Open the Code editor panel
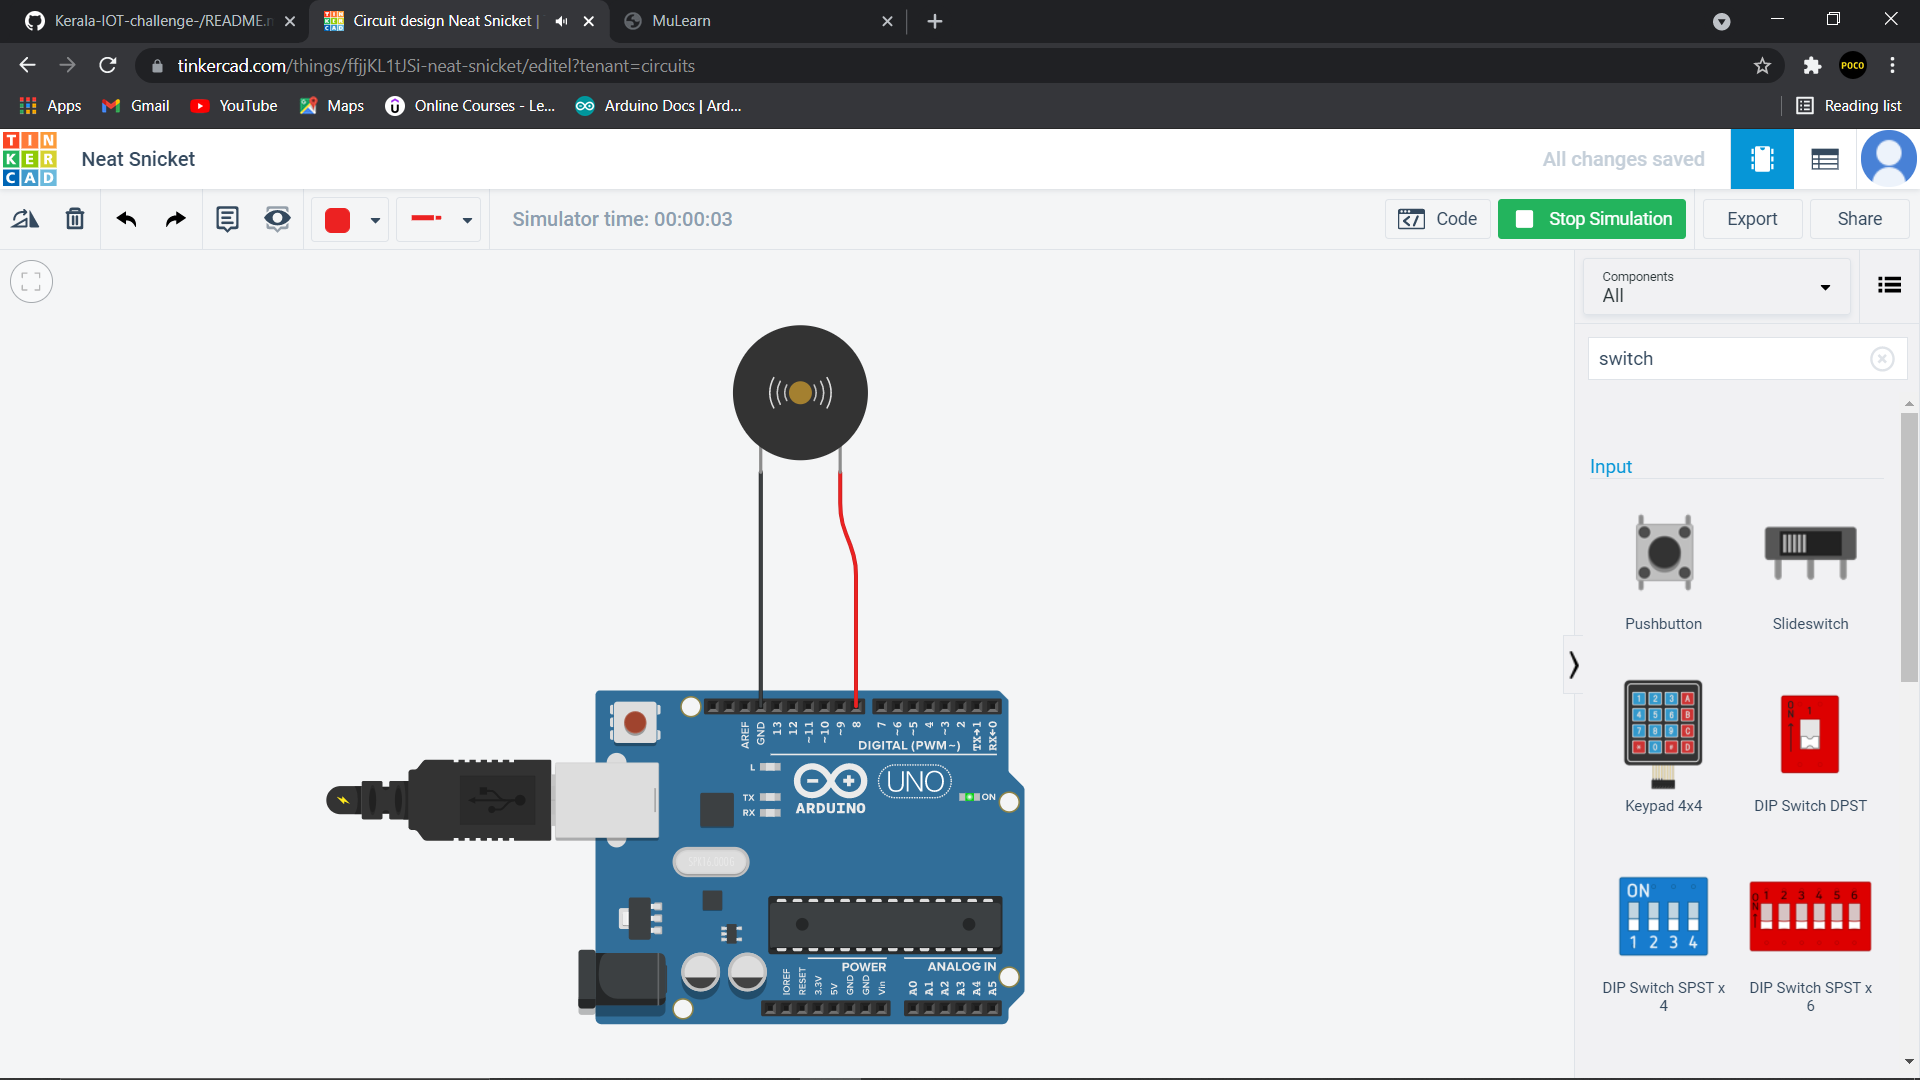This screenshot has width=1920, height=1080. click(x=1437, y=218)
